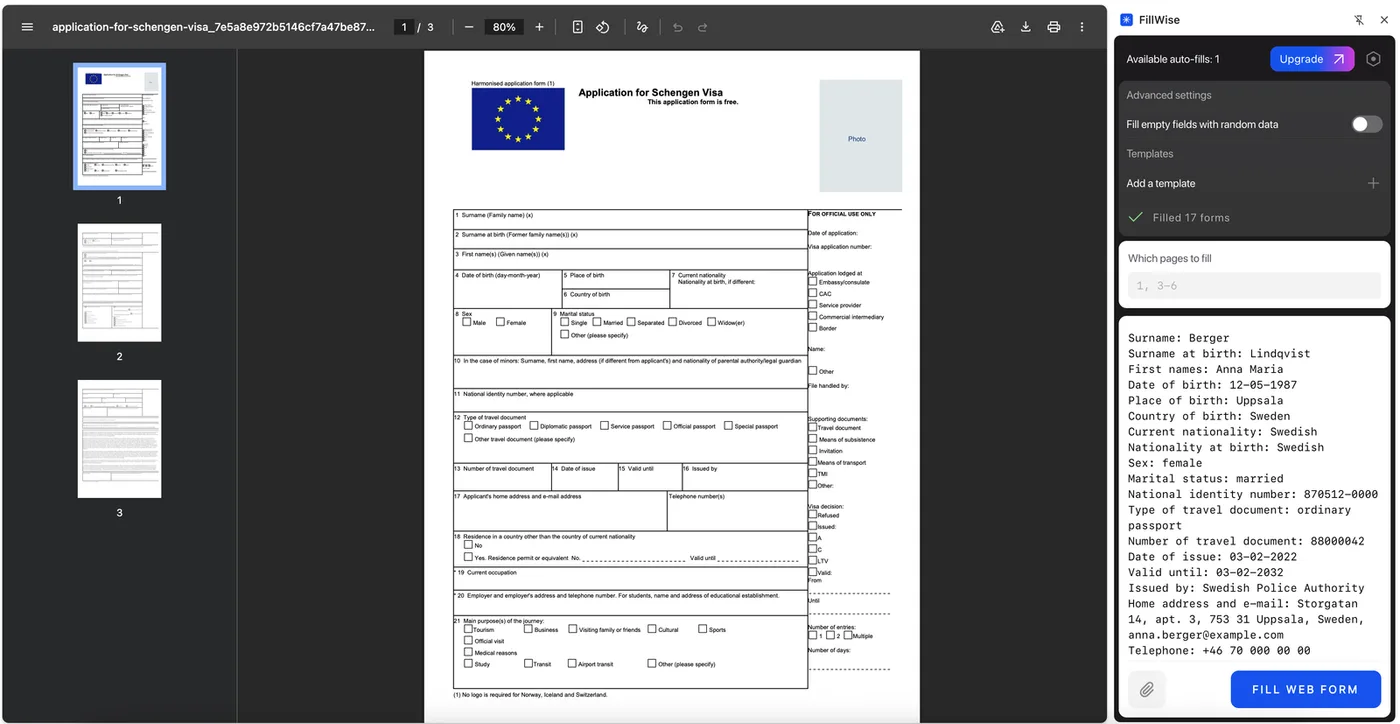This screenshot has height=724, width=1400.
Task: Click the plus icon to add a template
Action: click(x=1373, y=183)
